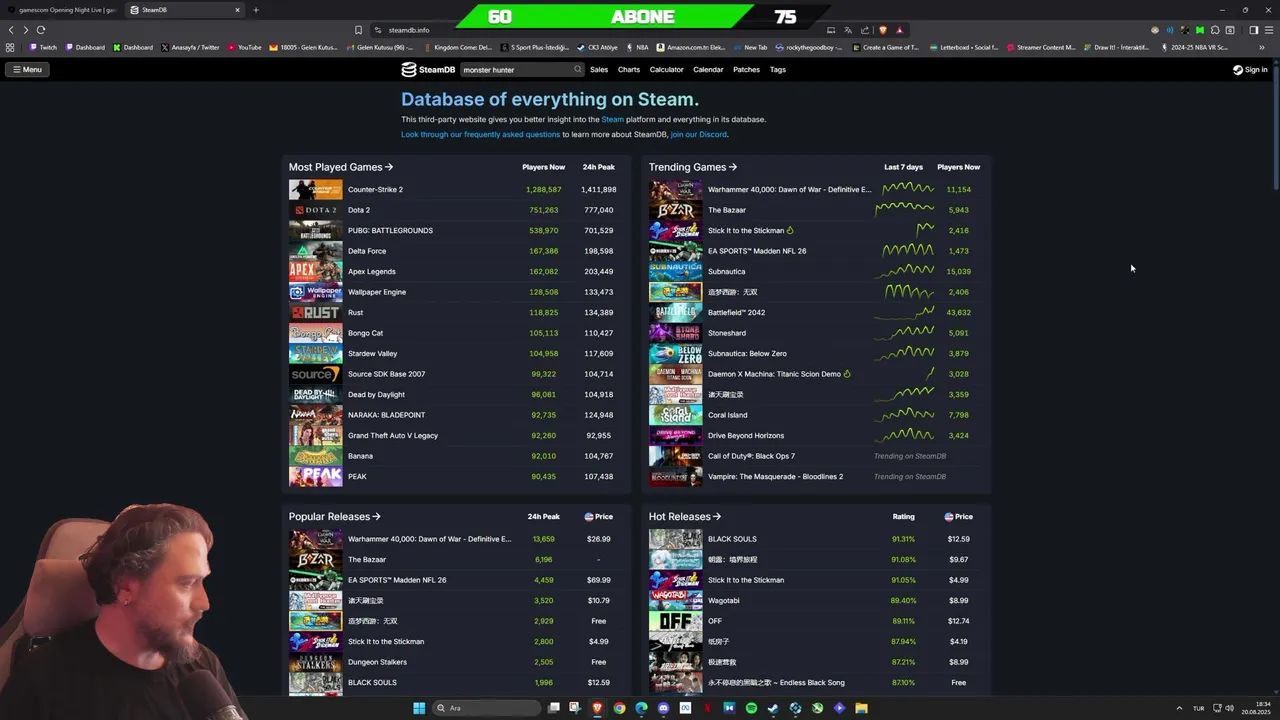
Task: Open Steam from the taskbar
Action: (773, 708)
